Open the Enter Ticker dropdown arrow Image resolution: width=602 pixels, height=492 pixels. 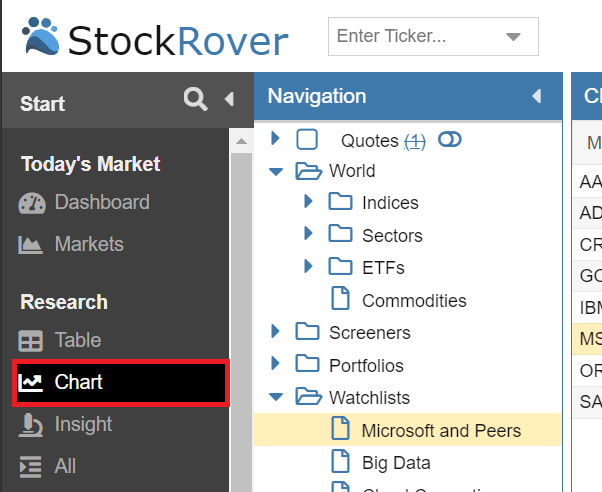[x=513, y=37]
